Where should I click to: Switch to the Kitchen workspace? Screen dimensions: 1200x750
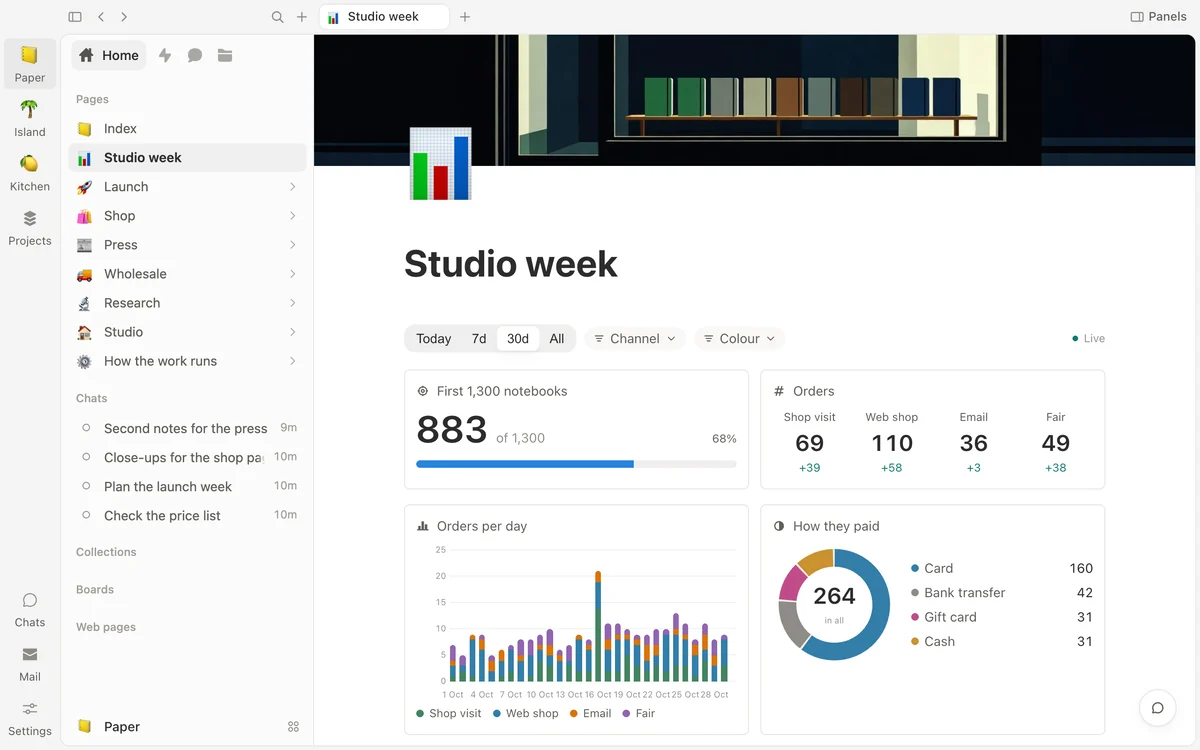(x=30, y=172)
